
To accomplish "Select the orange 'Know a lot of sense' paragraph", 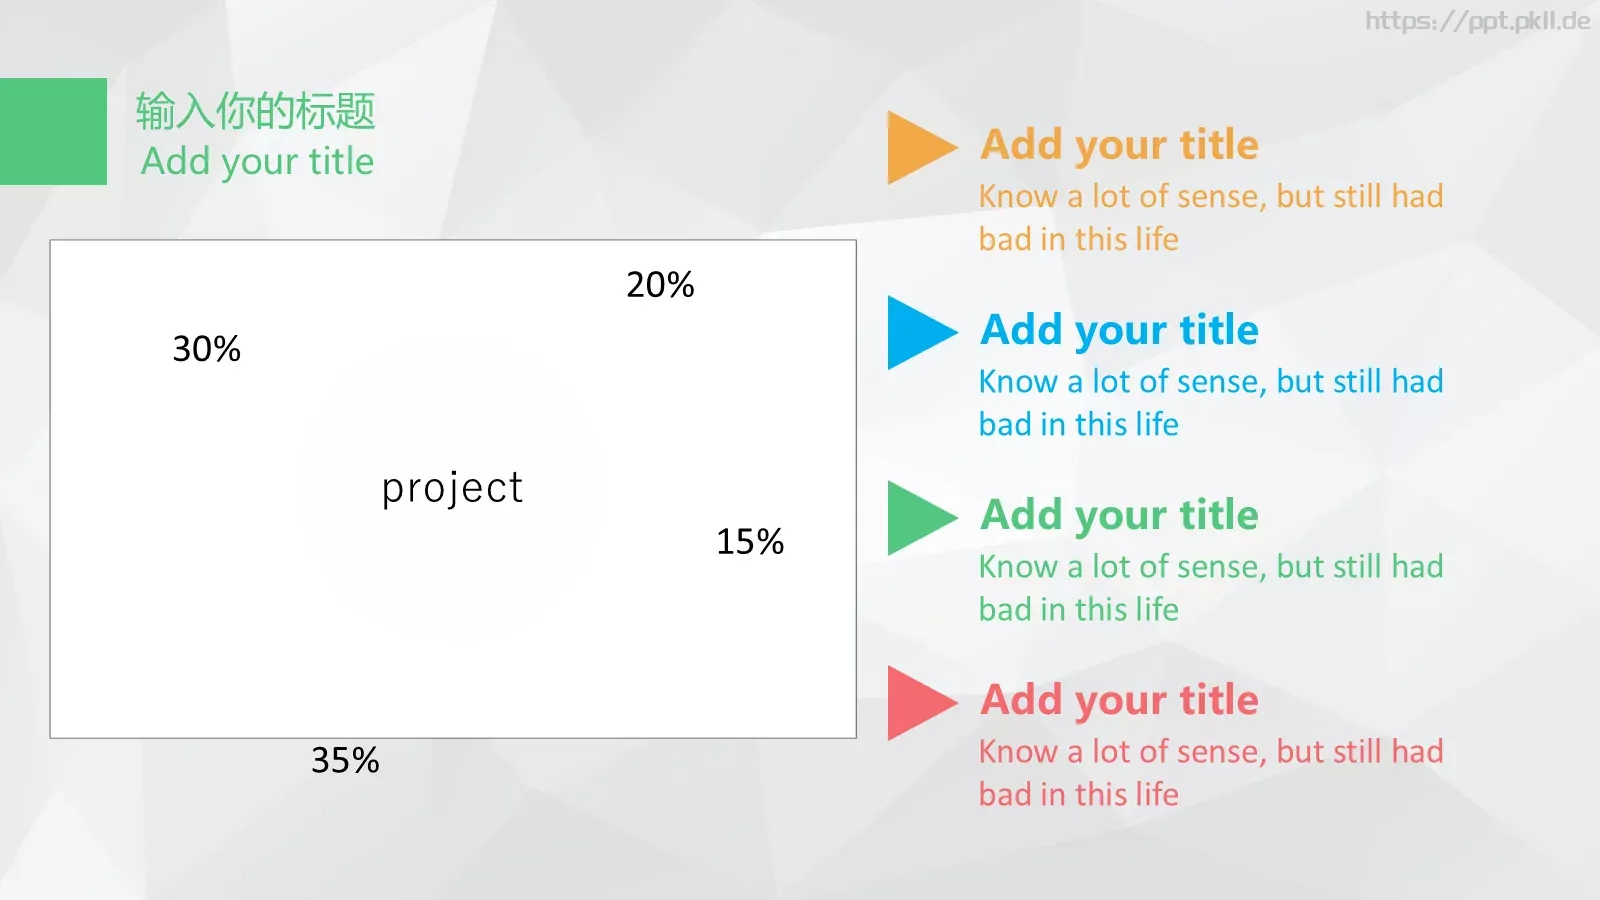I will 1211,217.
